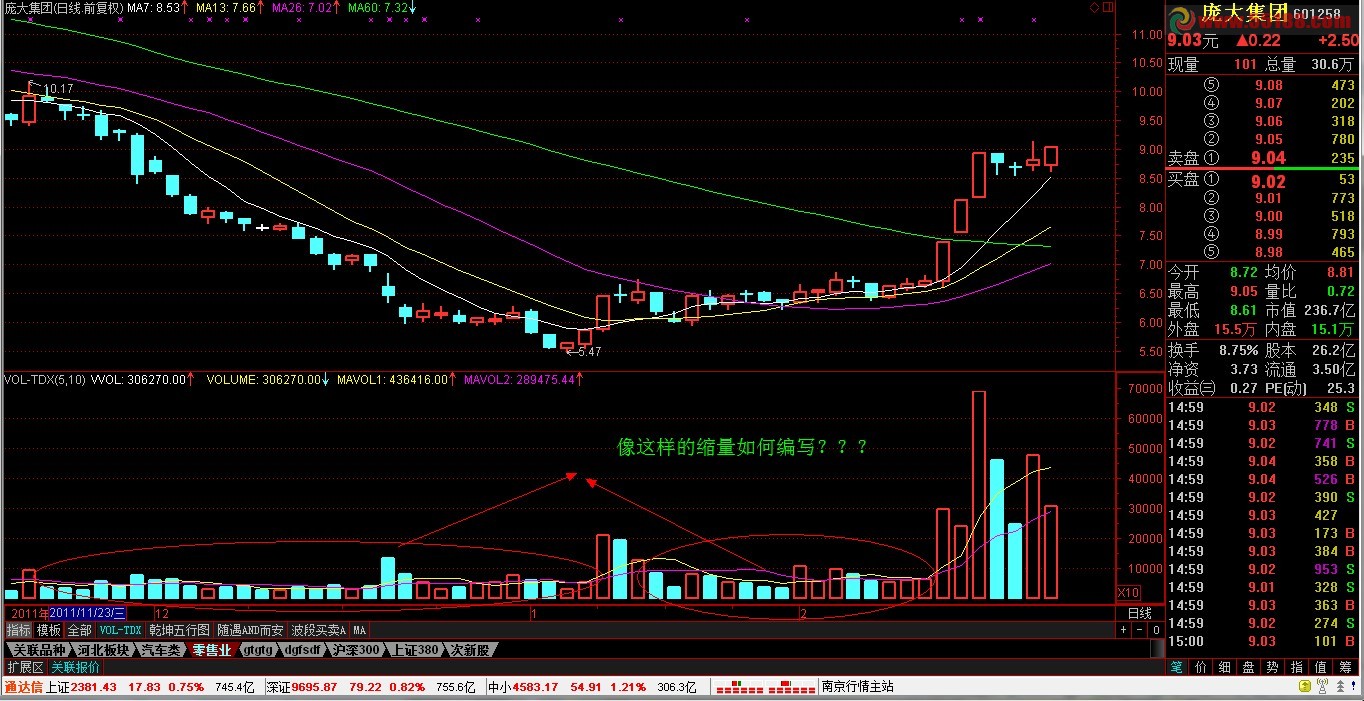Image resolution: width=1364 pixels, height=701 pixels.
Task: Open the 指标 tab
Action: tap(19, 630)
